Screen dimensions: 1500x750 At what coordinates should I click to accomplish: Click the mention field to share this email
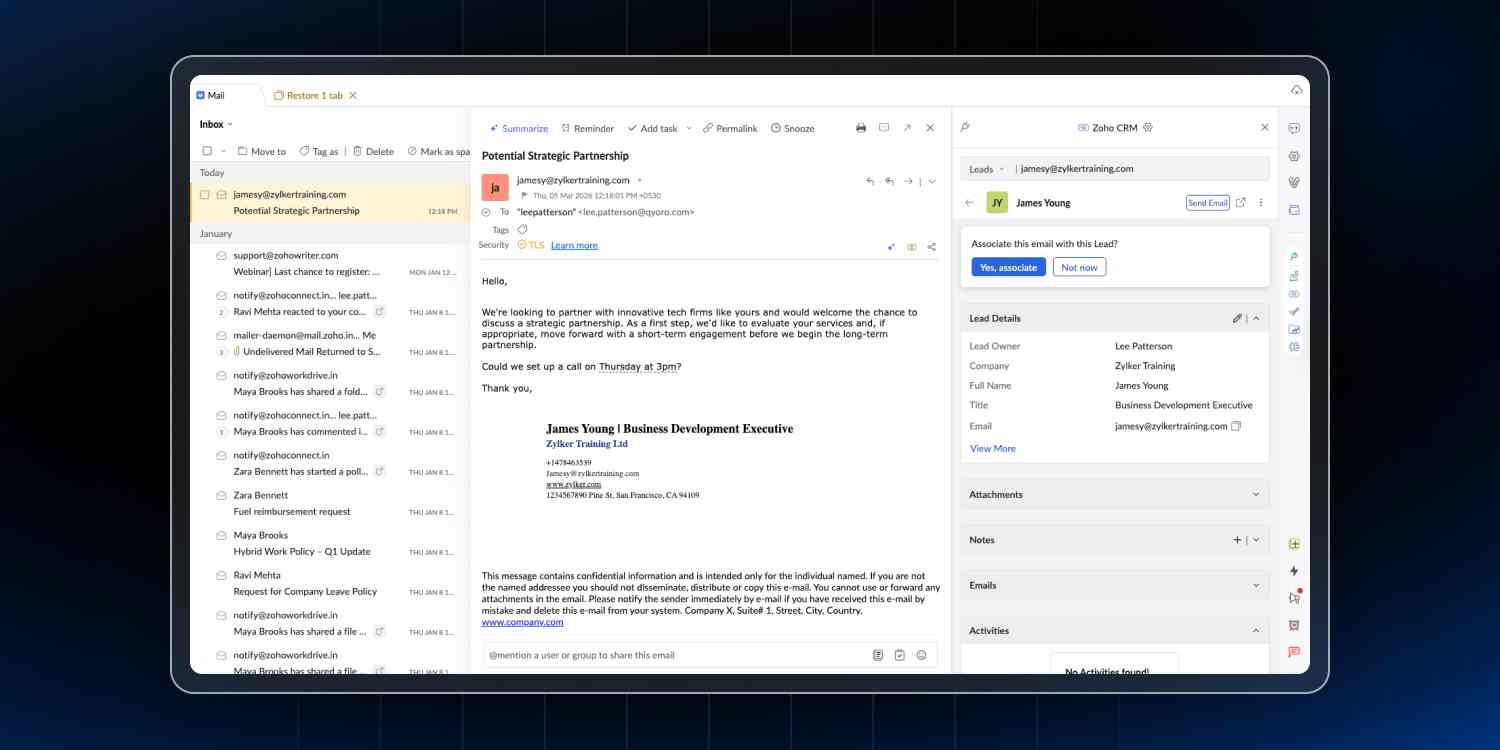600,655
